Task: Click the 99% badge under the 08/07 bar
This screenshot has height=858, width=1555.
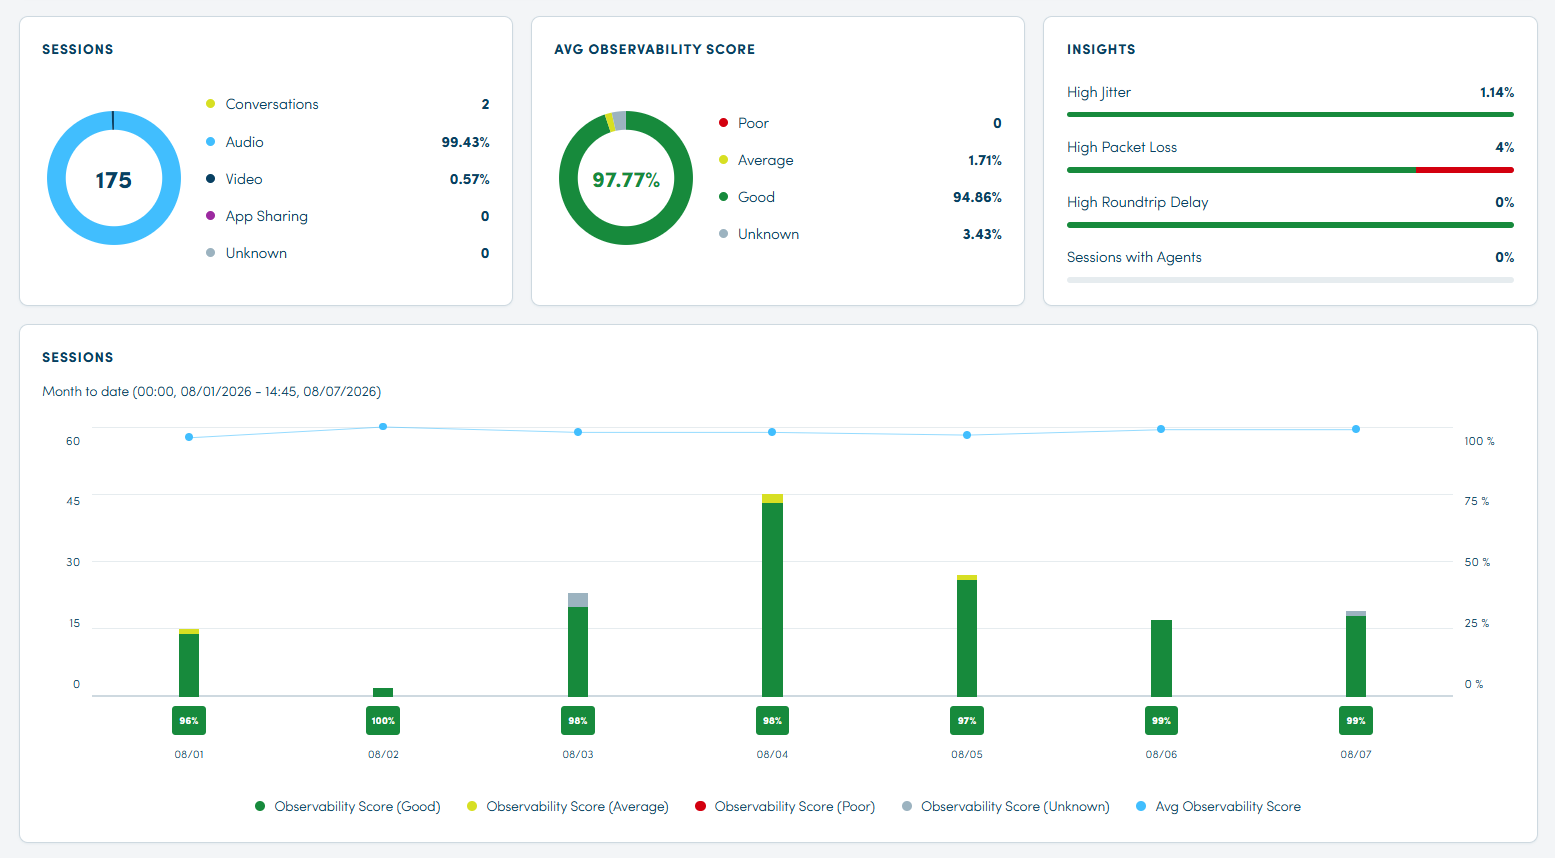Action: (x=1356, y=720)
